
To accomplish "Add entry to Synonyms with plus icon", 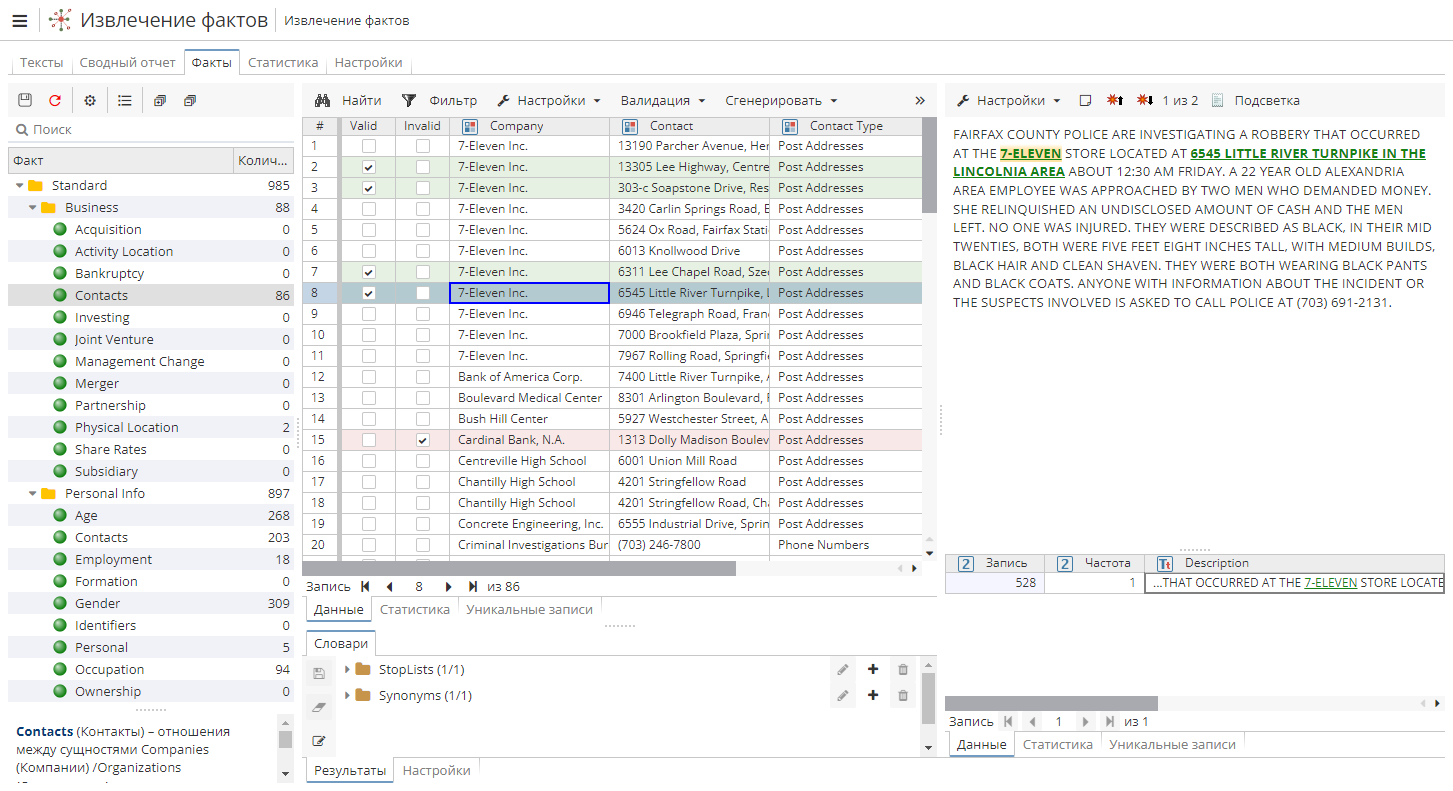I will 873,695.
